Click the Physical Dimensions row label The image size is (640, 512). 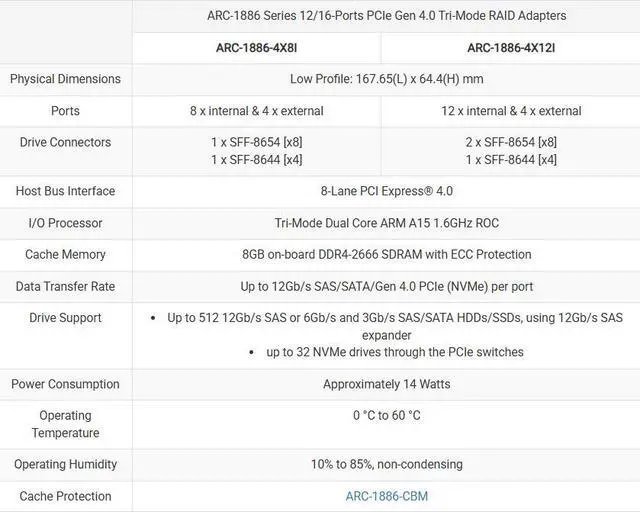(x=65, y=79)
